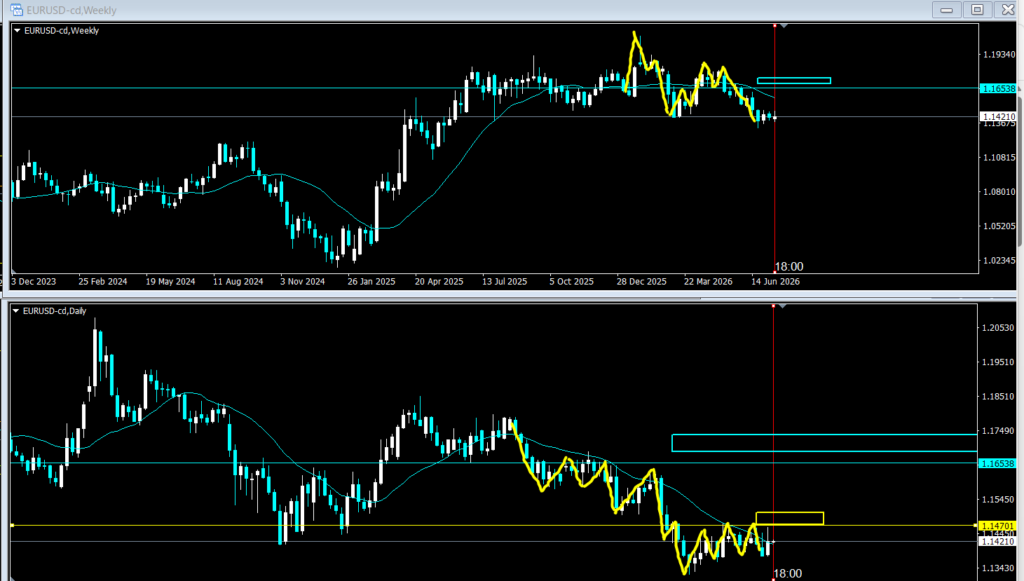
Task: Click the gray chart shift marker on Daily chart
Action: coord(782,306)
